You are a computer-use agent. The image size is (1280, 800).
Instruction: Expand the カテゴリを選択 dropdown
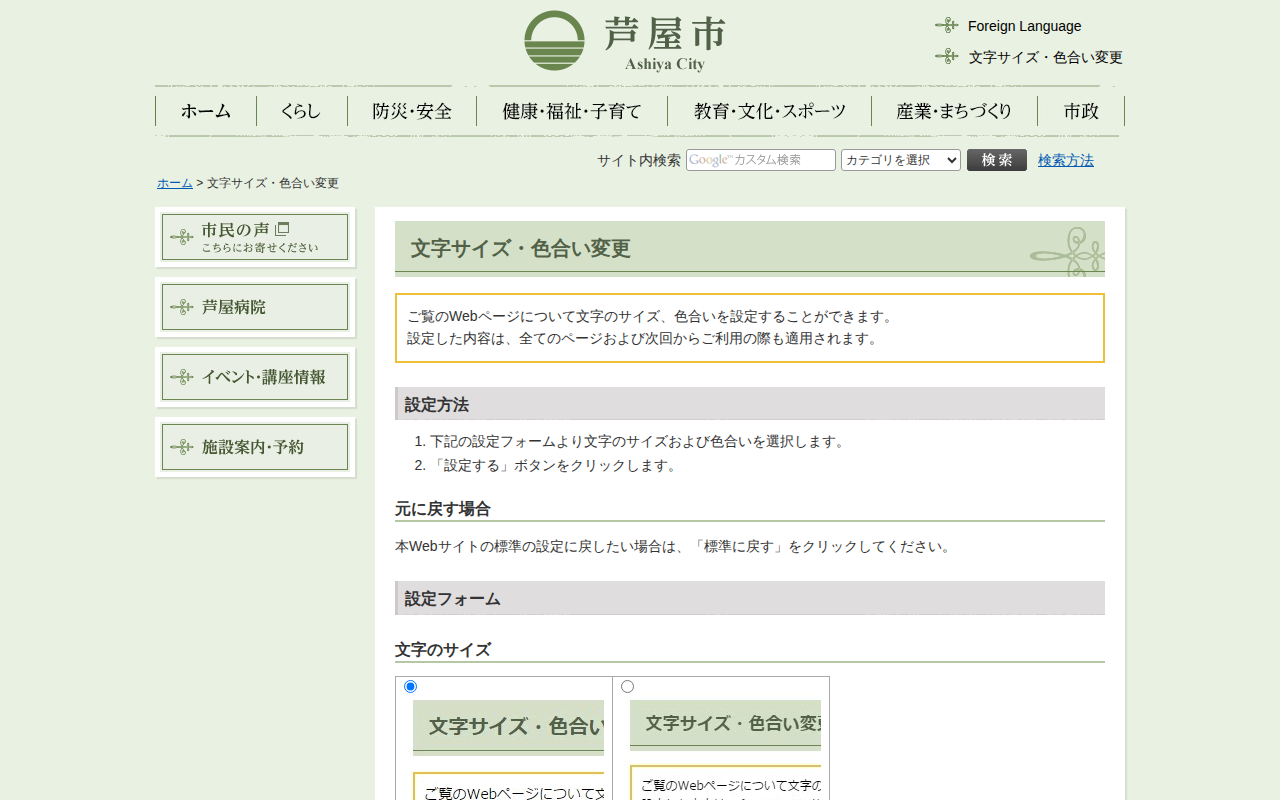coord(900,160)
